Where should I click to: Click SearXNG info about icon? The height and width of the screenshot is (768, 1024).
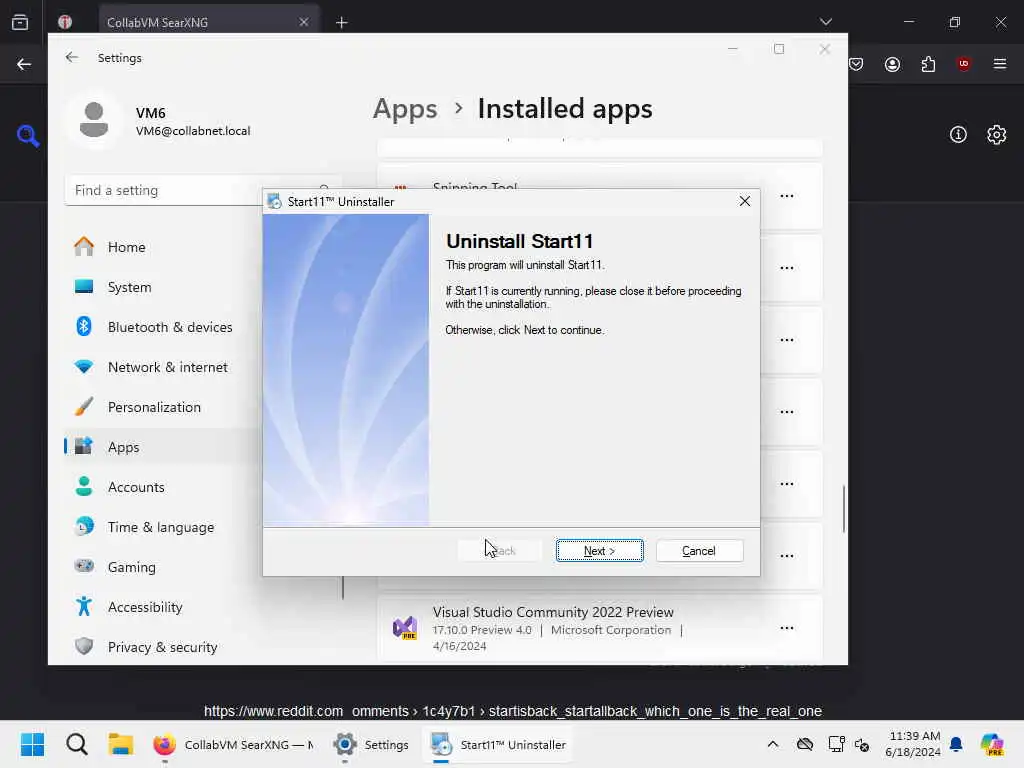pos(958,135)
